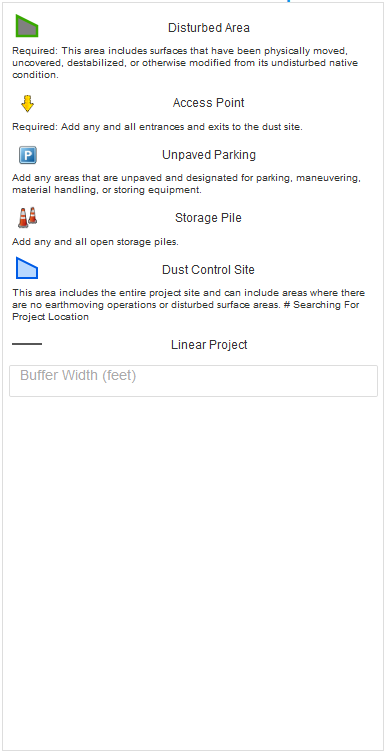
Task: Select the orange traffic cones Storage Pile icon
Action: tap(27, 218)
